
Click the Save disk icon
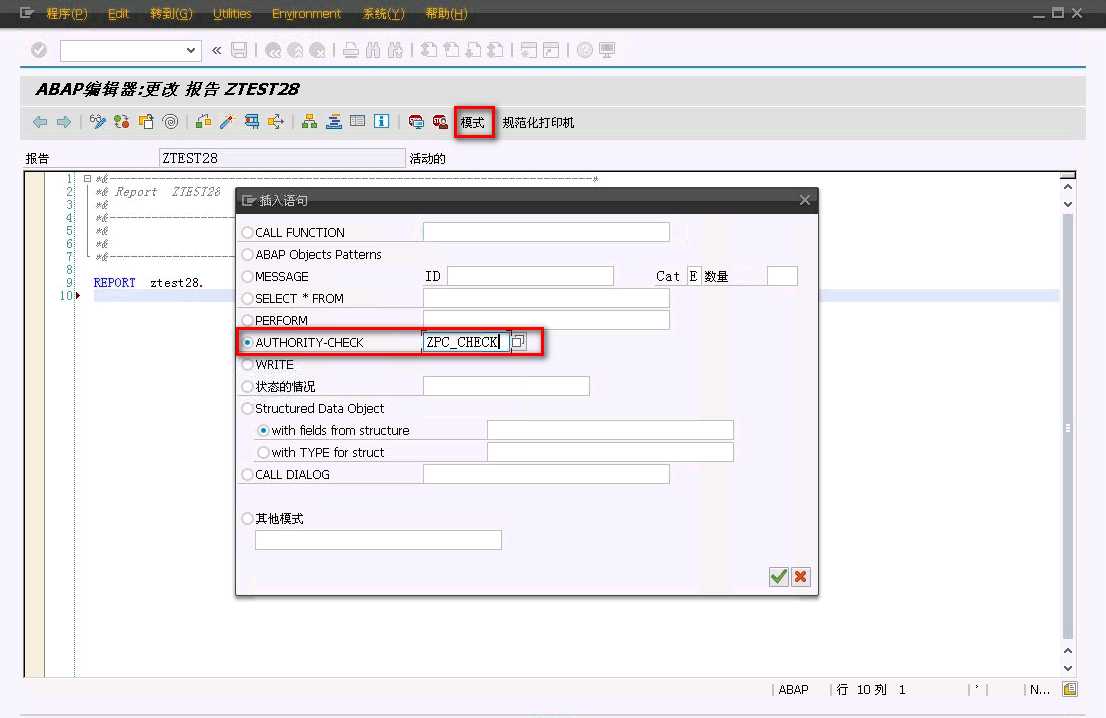pos(239,50)
